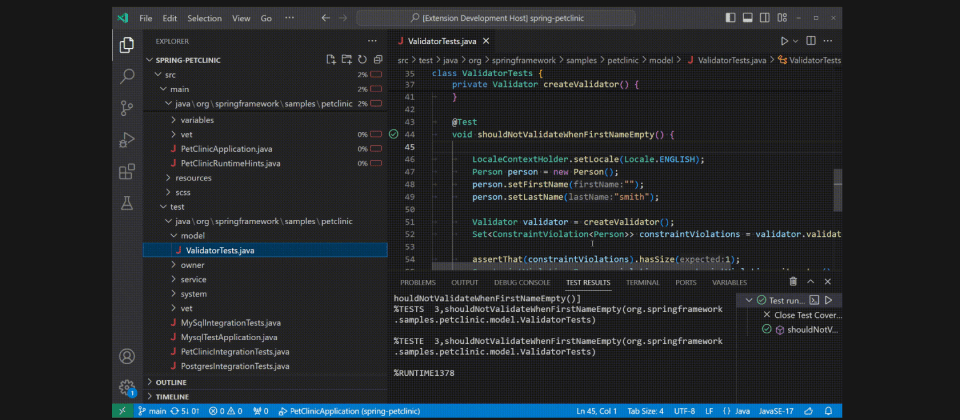The width and height of the screenshot is (960, 420).
Task: Refresh the Explorer file tree
Action: pyautogui.click(x=362, y=60)
